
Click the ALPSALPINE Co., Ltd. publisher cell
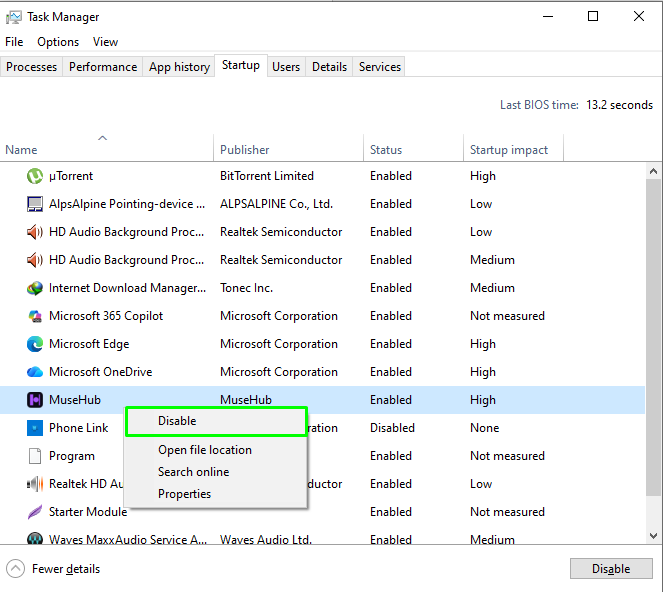pos(277,204)
